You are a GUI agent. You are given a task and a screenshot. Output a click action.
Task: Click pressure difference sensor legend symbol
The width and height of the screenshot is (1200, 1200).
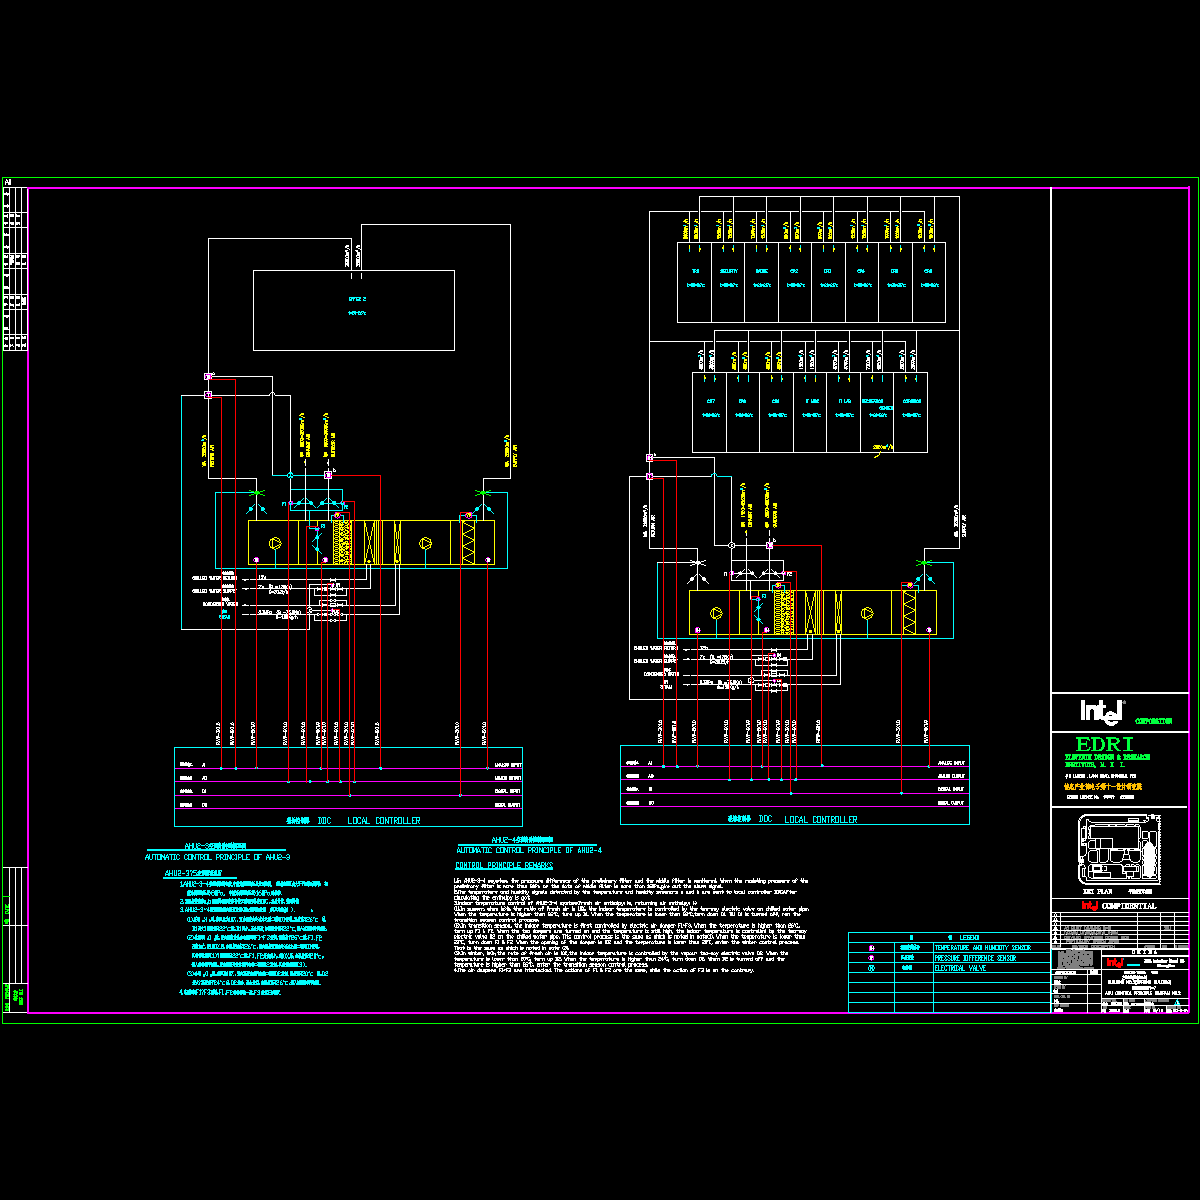point(871,958)
